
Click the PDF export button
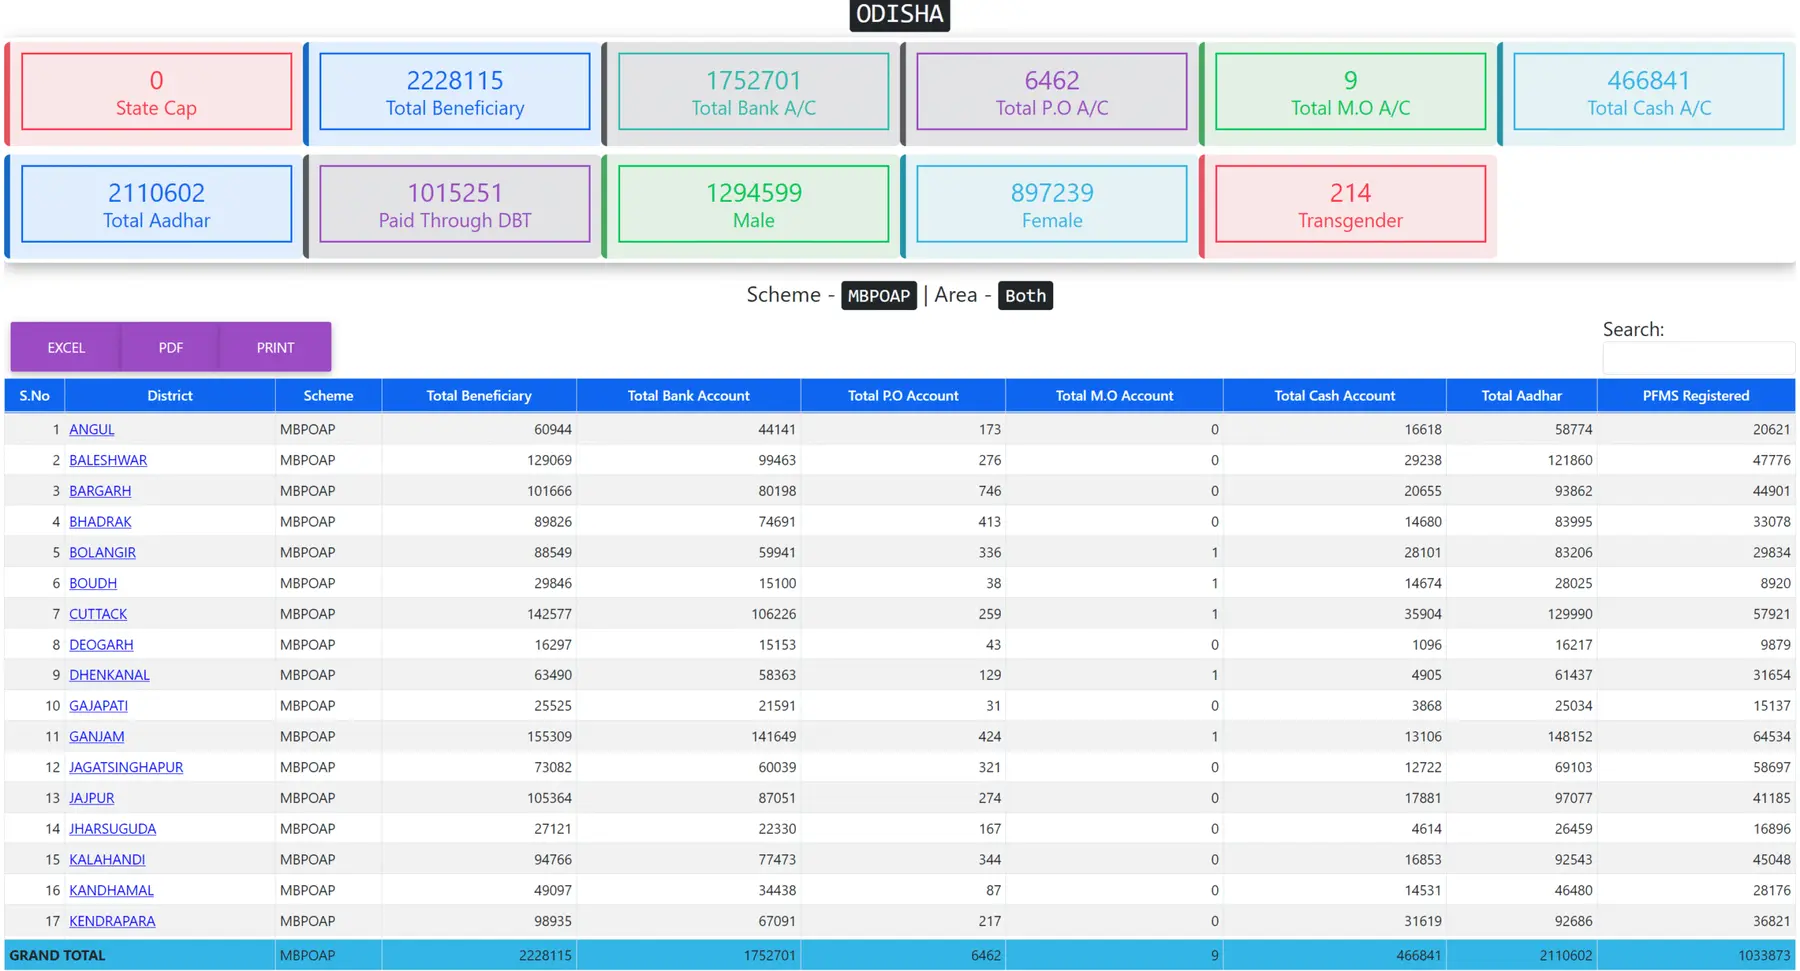coord(169,347)
